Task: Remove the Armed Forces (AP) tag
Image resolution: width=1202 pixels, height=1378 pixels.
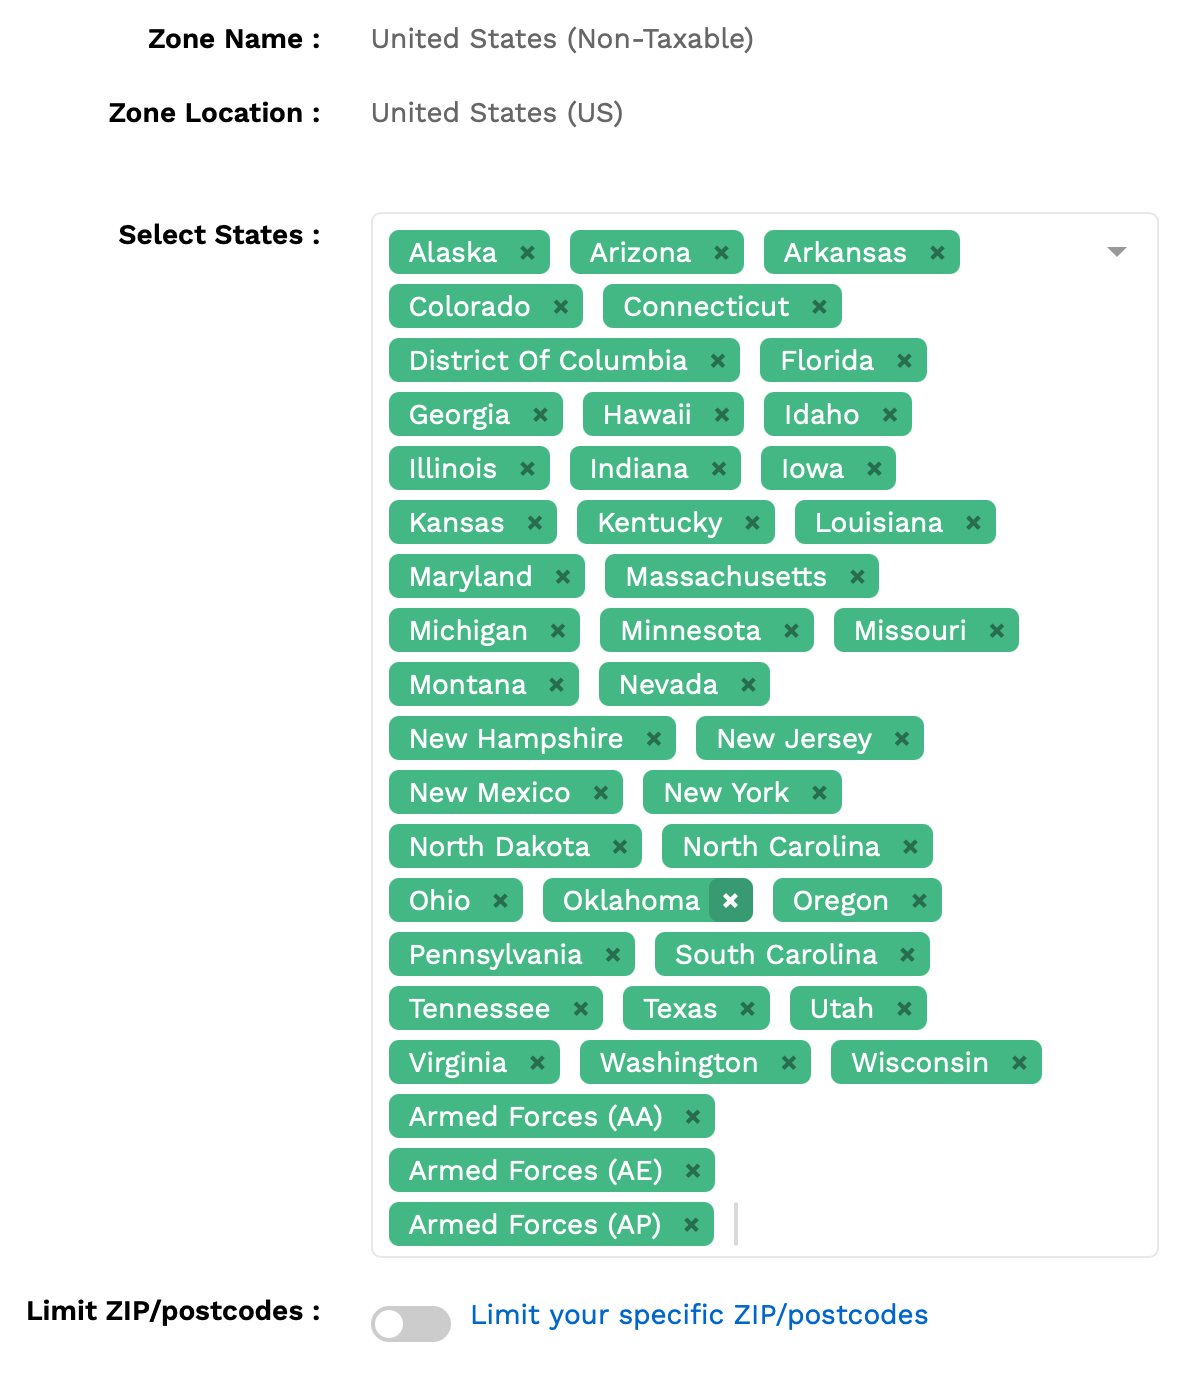Action: 691,1225
